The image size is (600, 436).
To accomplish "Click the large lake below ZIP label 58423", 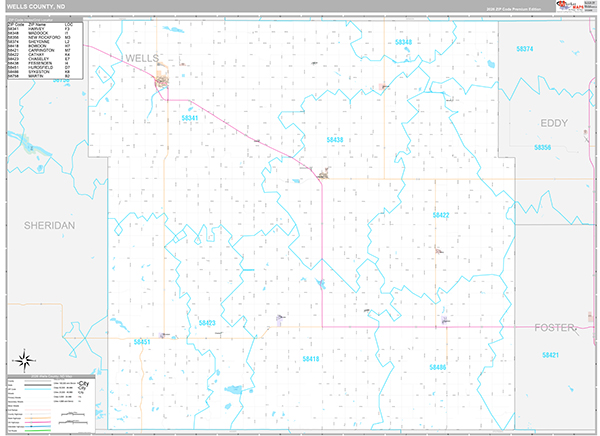I will click(x=233, y=390).
